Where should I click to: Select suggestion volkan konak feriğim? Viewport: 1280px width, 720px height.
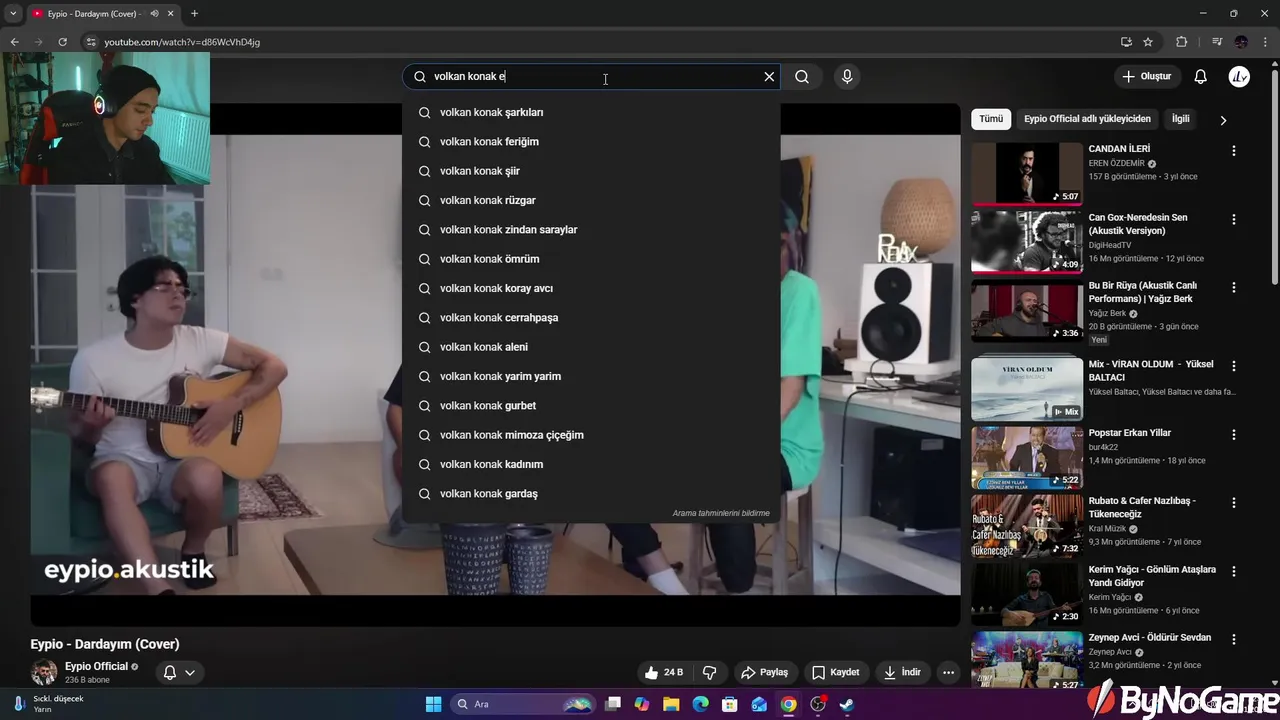click(x=591, y=142)
